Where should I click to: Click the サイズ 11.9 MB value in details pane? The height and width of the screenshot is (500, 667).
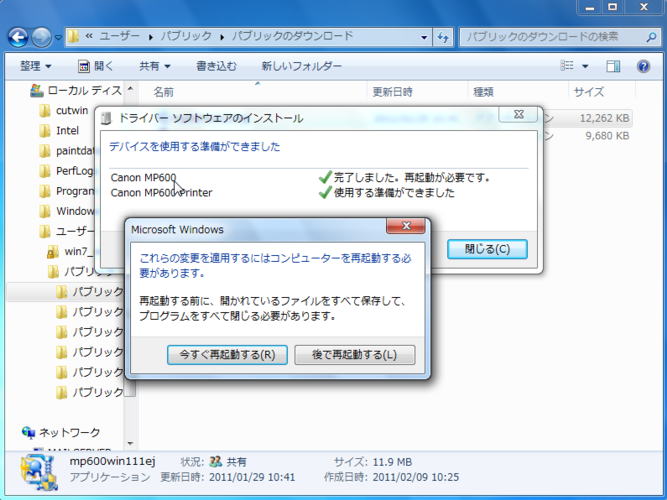tap(392, 462)
